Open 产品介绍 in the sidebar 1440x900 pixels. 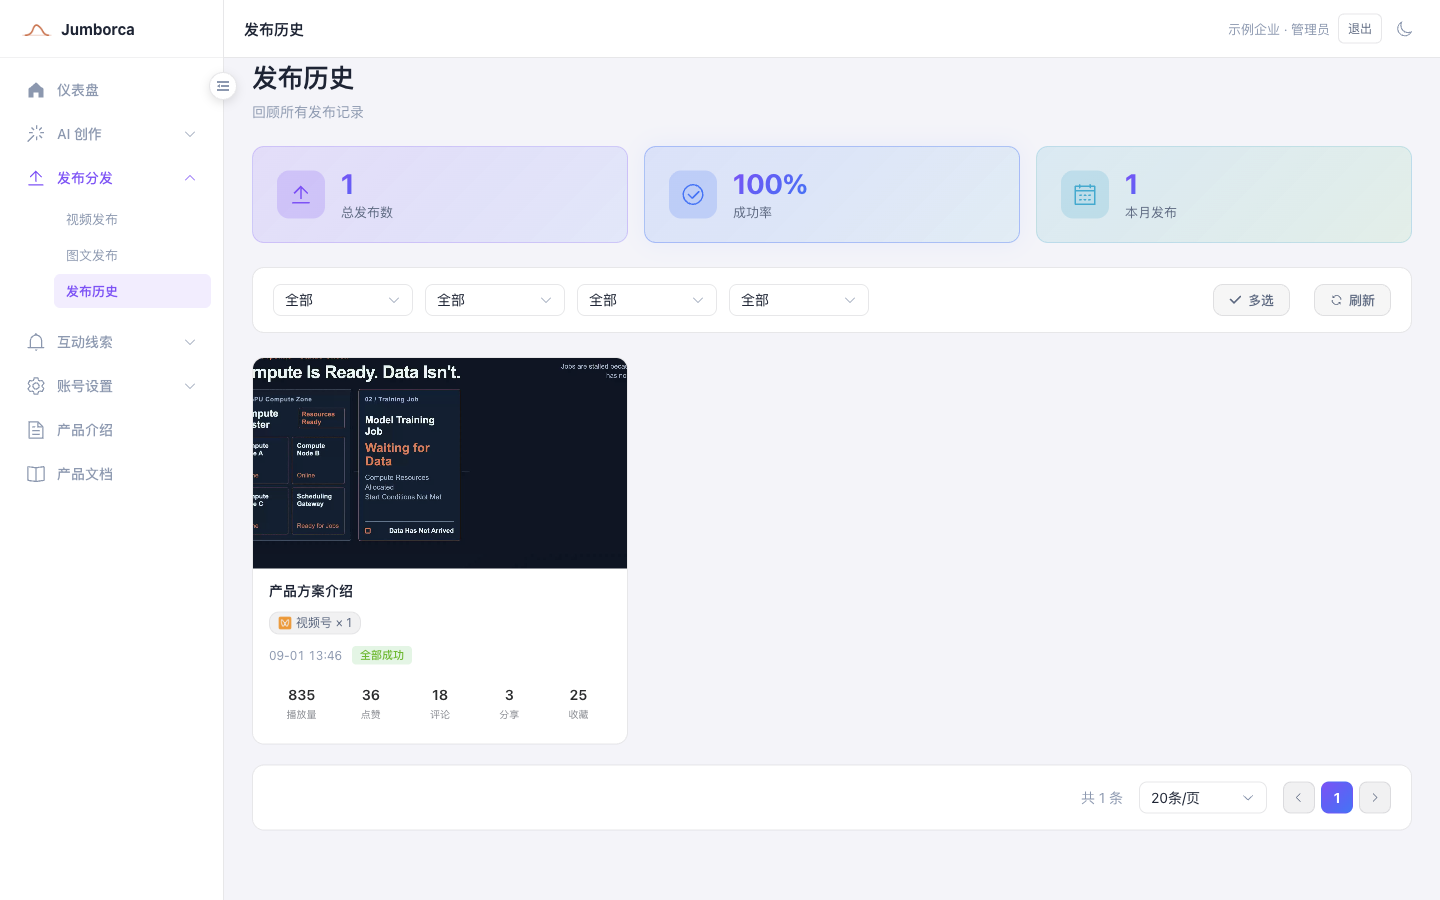pyautogui.click(x=112, y=430)
